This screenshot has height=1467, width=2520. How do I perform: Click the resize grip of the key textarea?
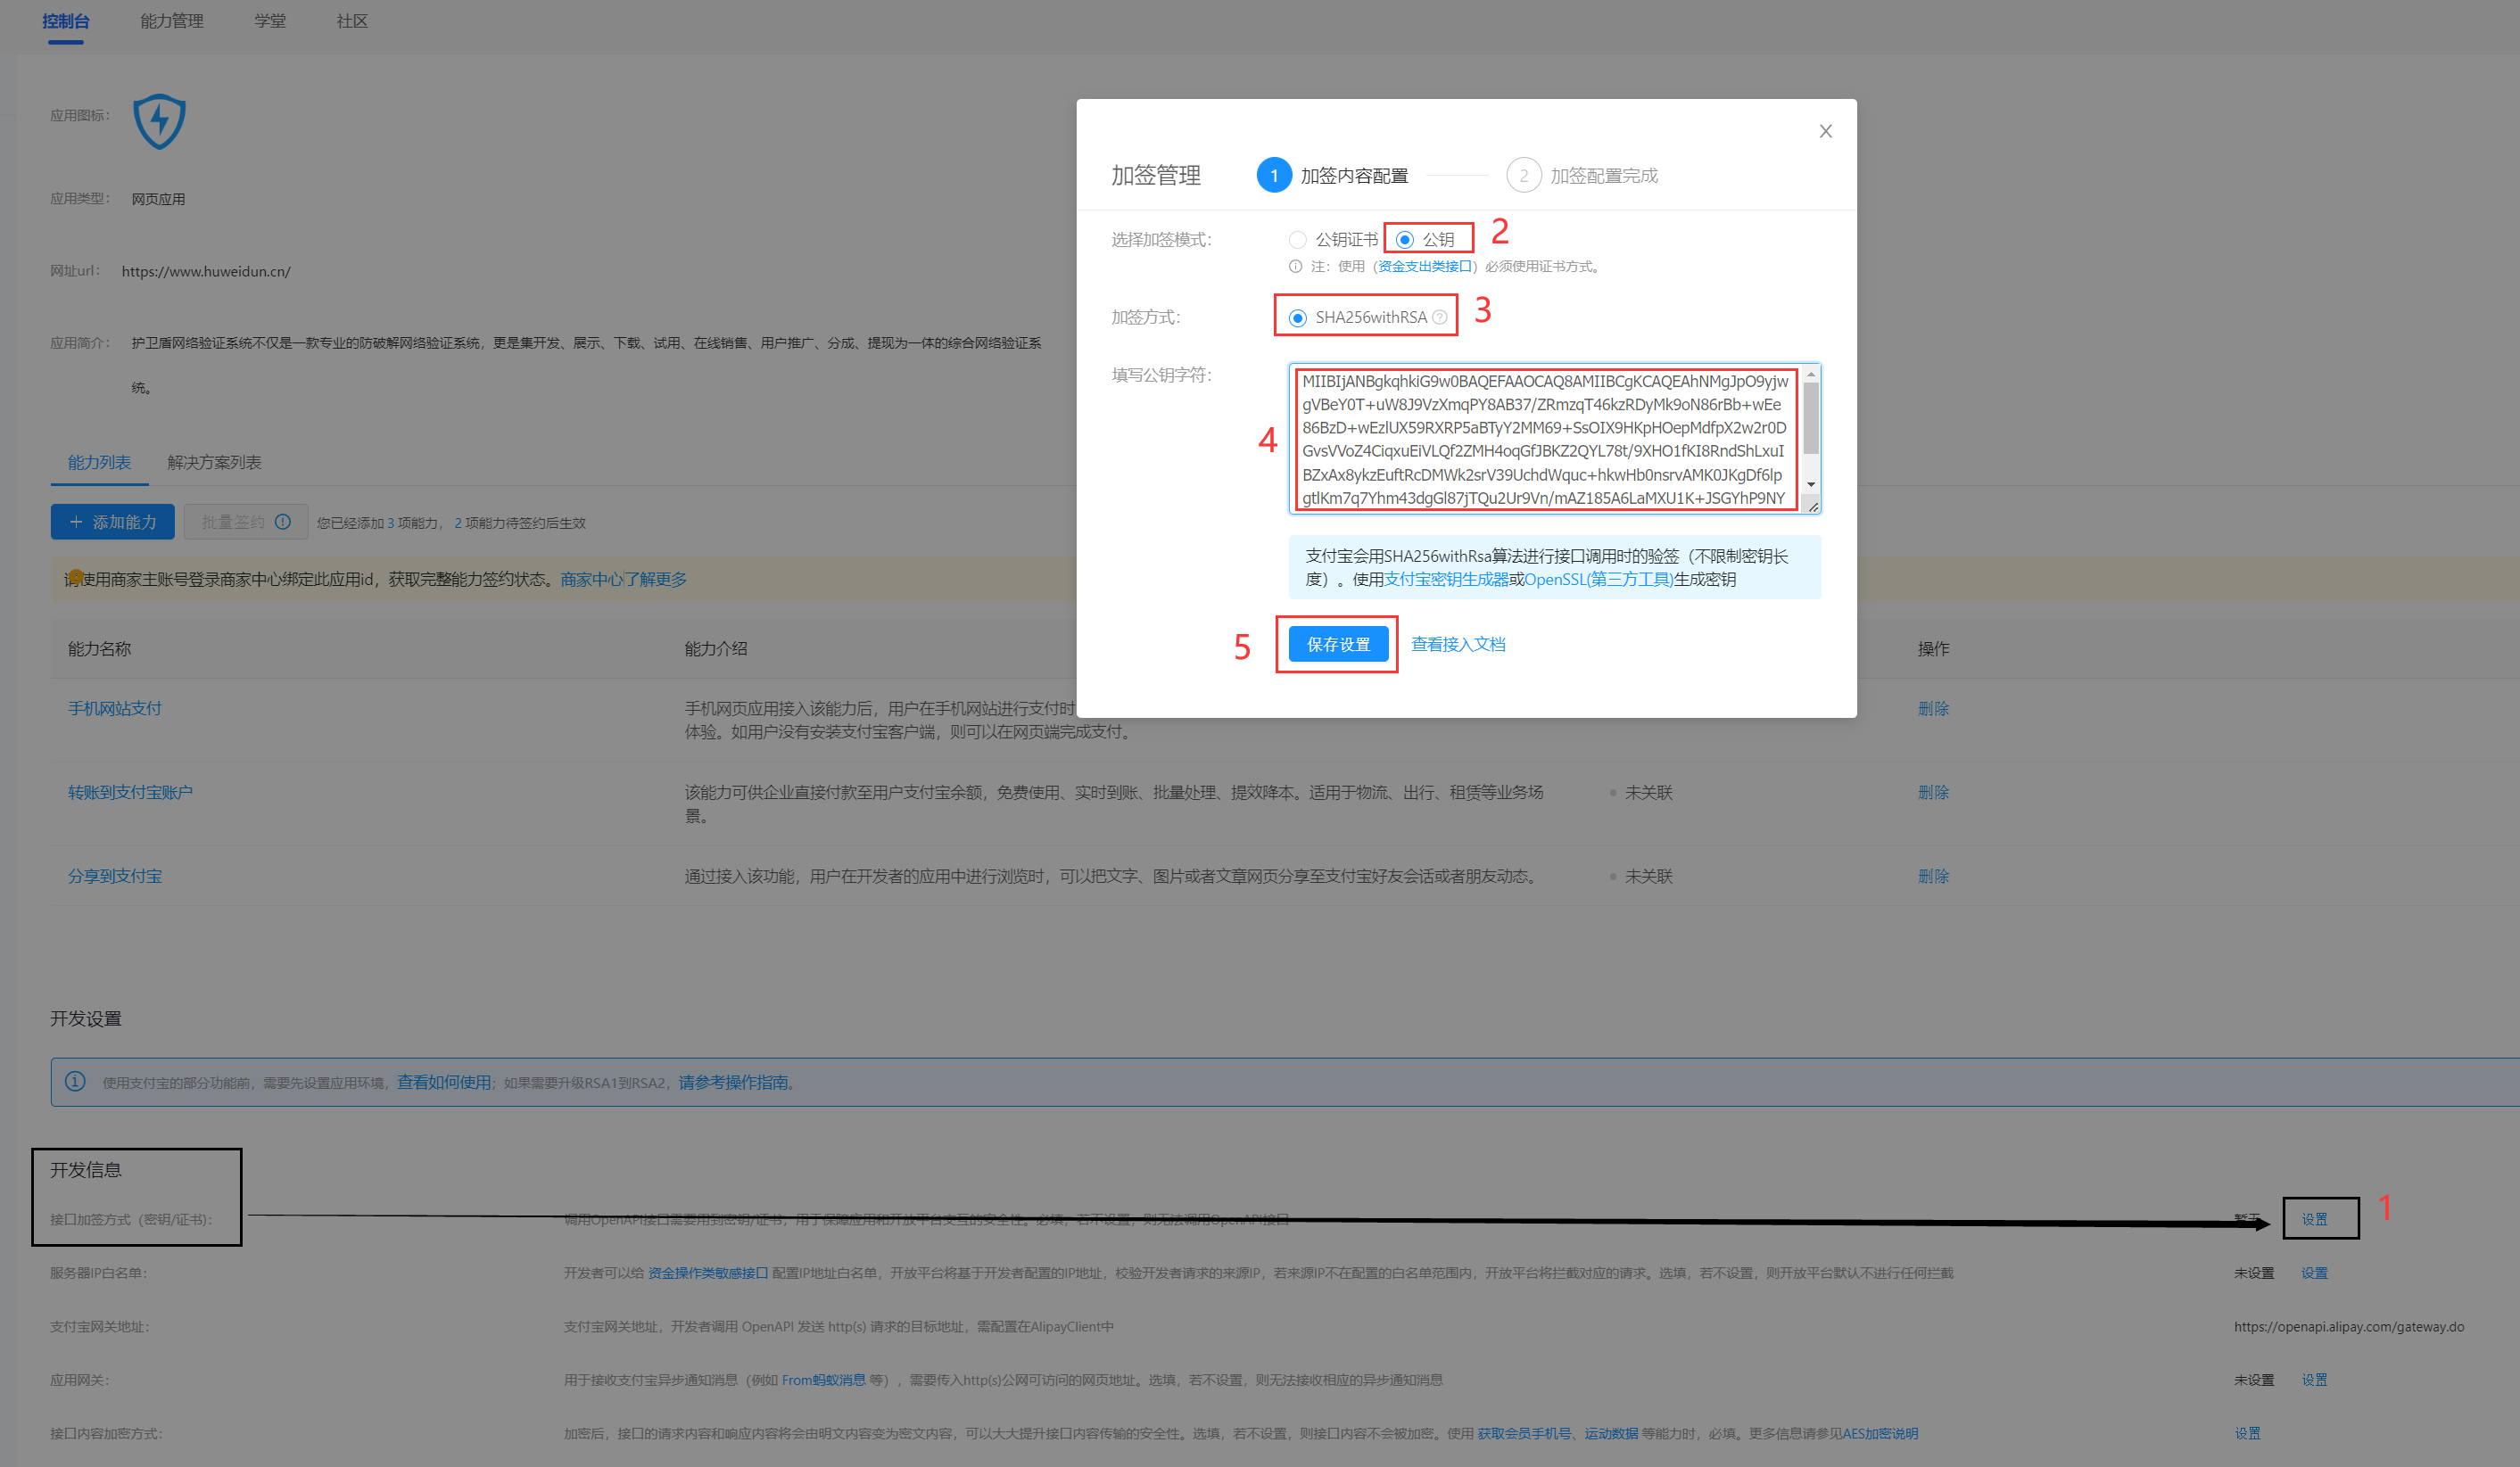click(x=1813, y=506)
